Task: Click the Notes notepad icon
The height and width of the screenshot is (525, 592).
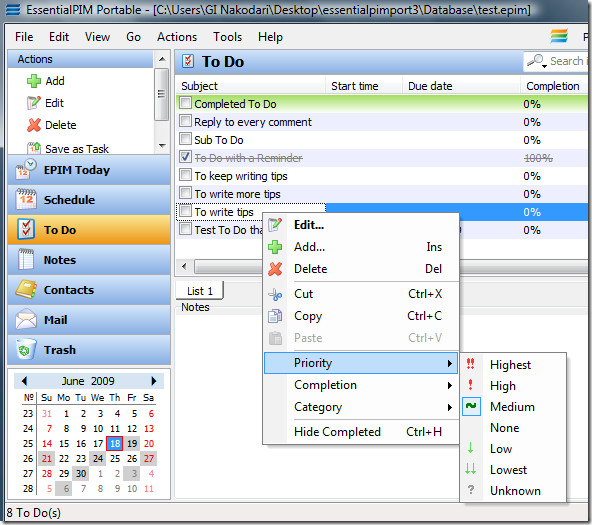Action: (x=26, y=259)
